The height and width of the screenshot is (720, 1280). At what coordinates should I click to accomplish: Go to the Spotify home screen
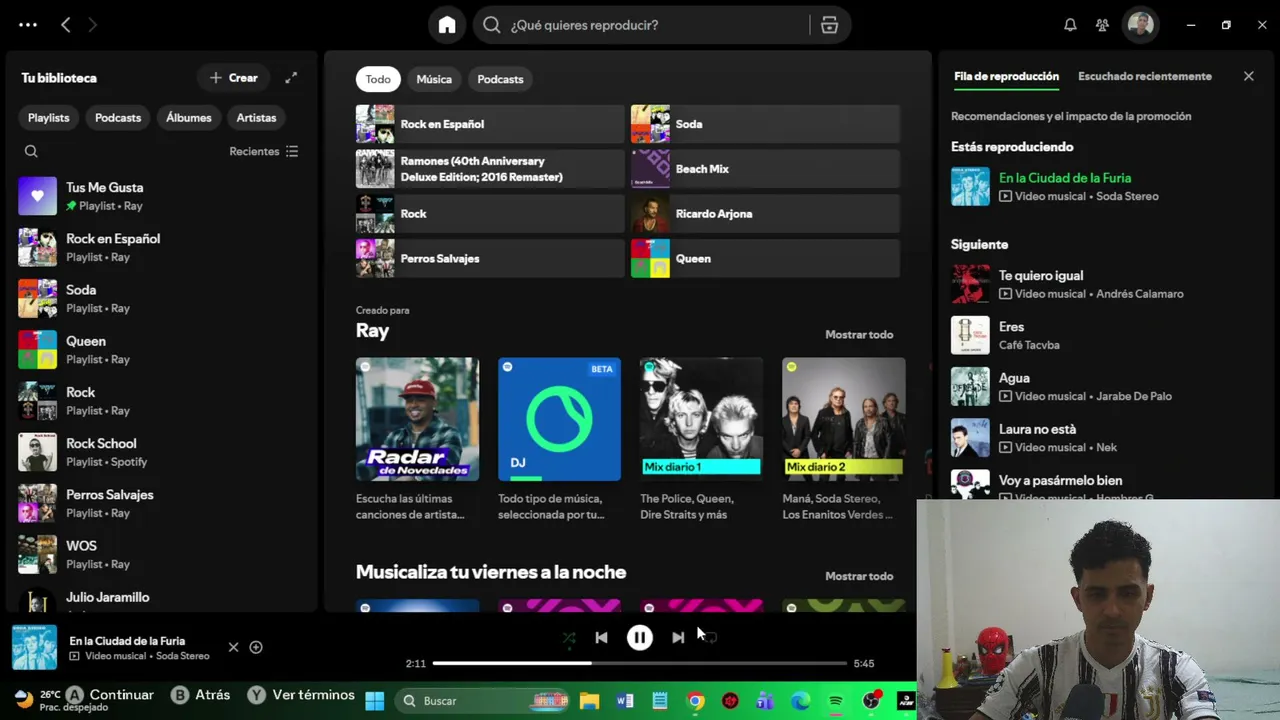(447, 25)
